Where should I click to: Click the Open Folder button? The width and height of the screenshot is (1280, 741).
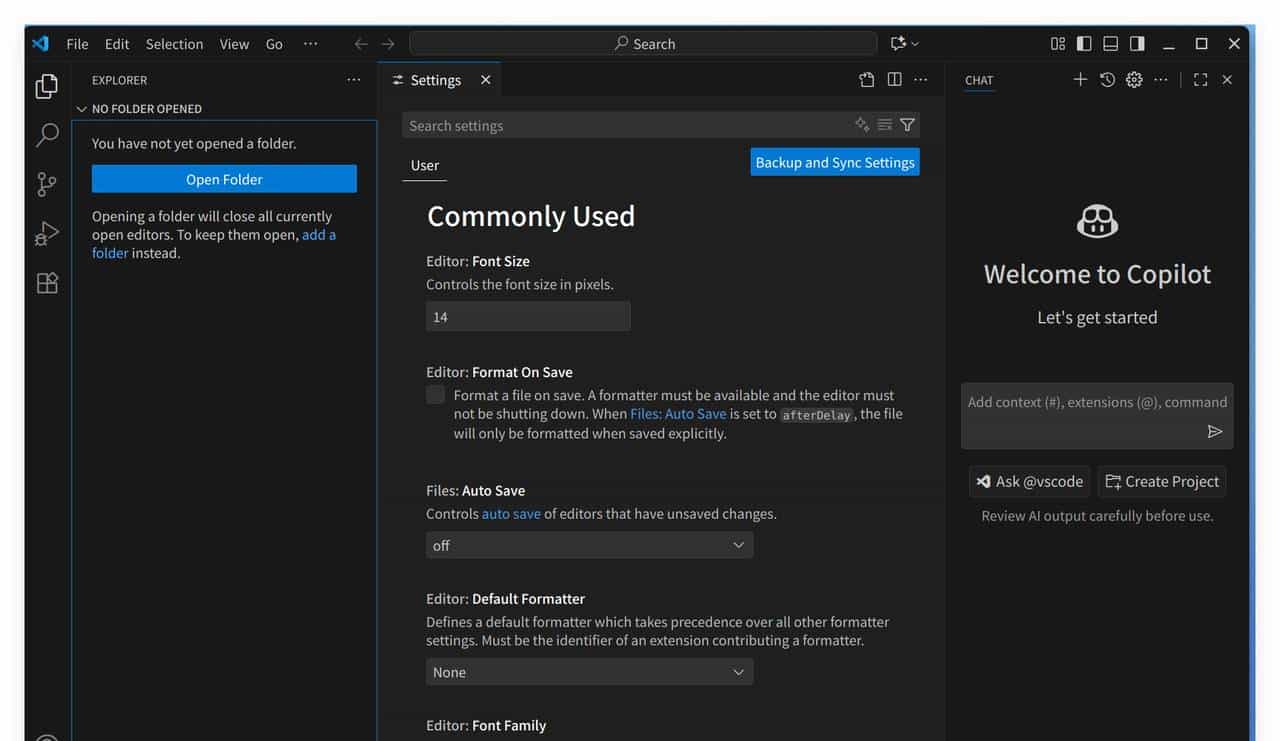point(224,179)
